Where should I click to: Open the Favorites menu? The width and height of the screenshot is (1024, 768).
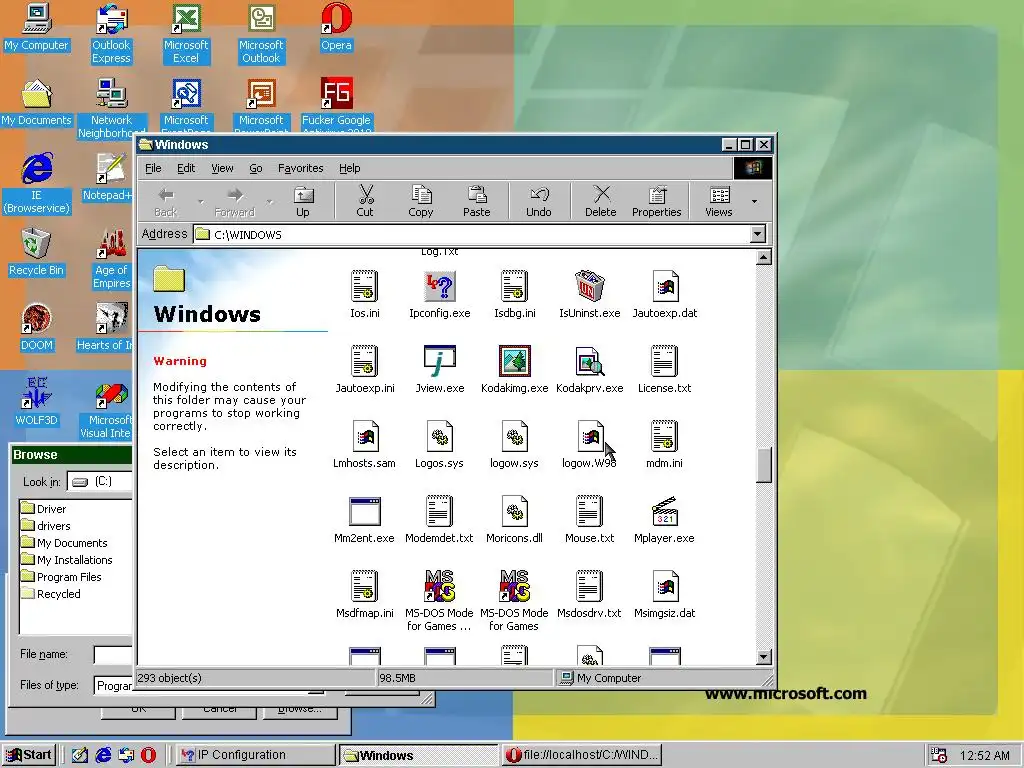coord(300,168)
